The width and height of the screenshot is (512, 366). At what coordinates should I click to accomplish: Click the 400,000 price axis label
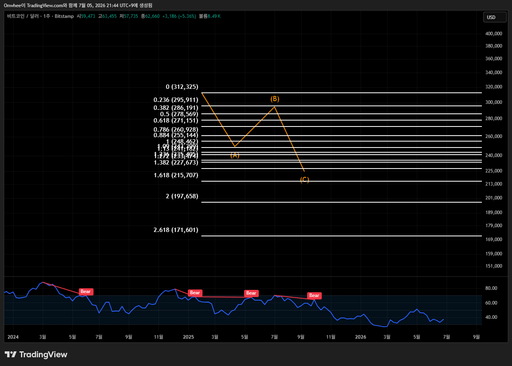coord(494,34)
